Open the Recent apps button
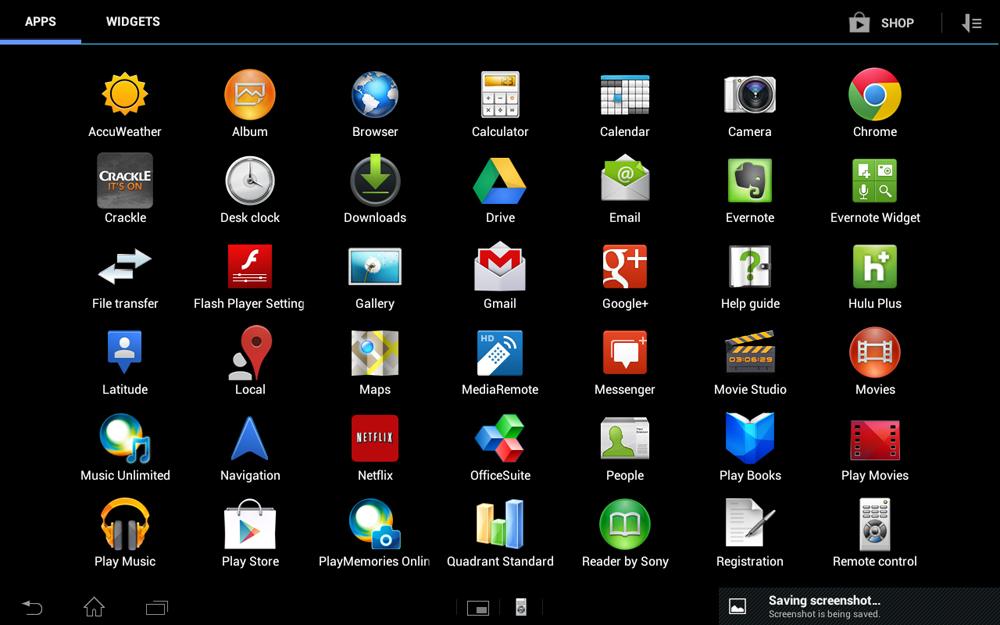The width and height of the screenshot is (1000, 625). [157, 607]
